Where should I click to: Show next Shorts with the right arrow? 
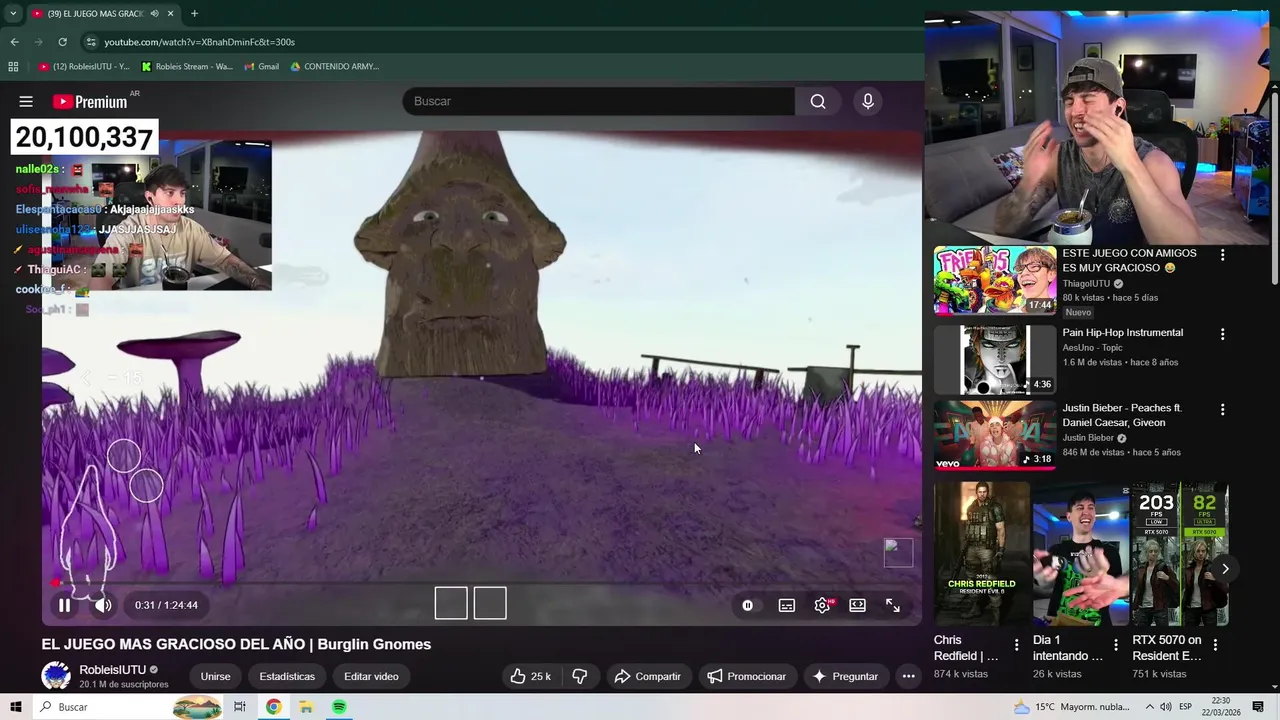1225,568
